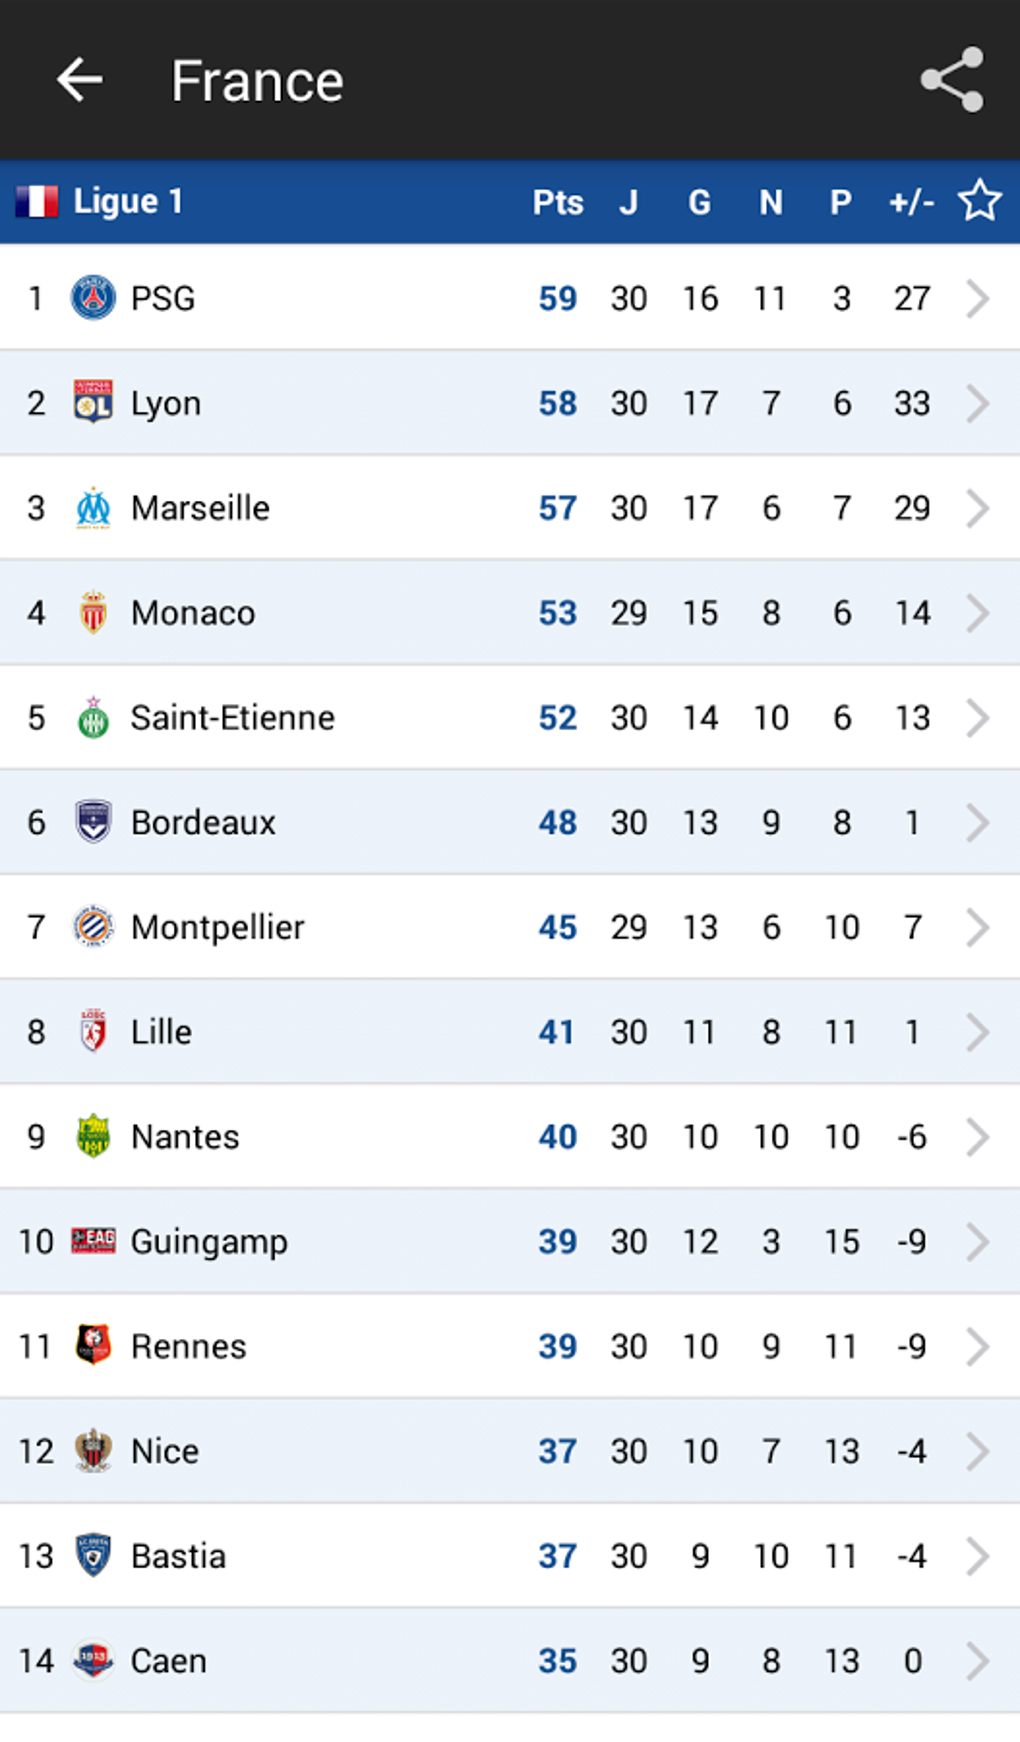Select the Rennes team name
The height and width of the screenshot is (1742, 1020).
click(188, 1347)
